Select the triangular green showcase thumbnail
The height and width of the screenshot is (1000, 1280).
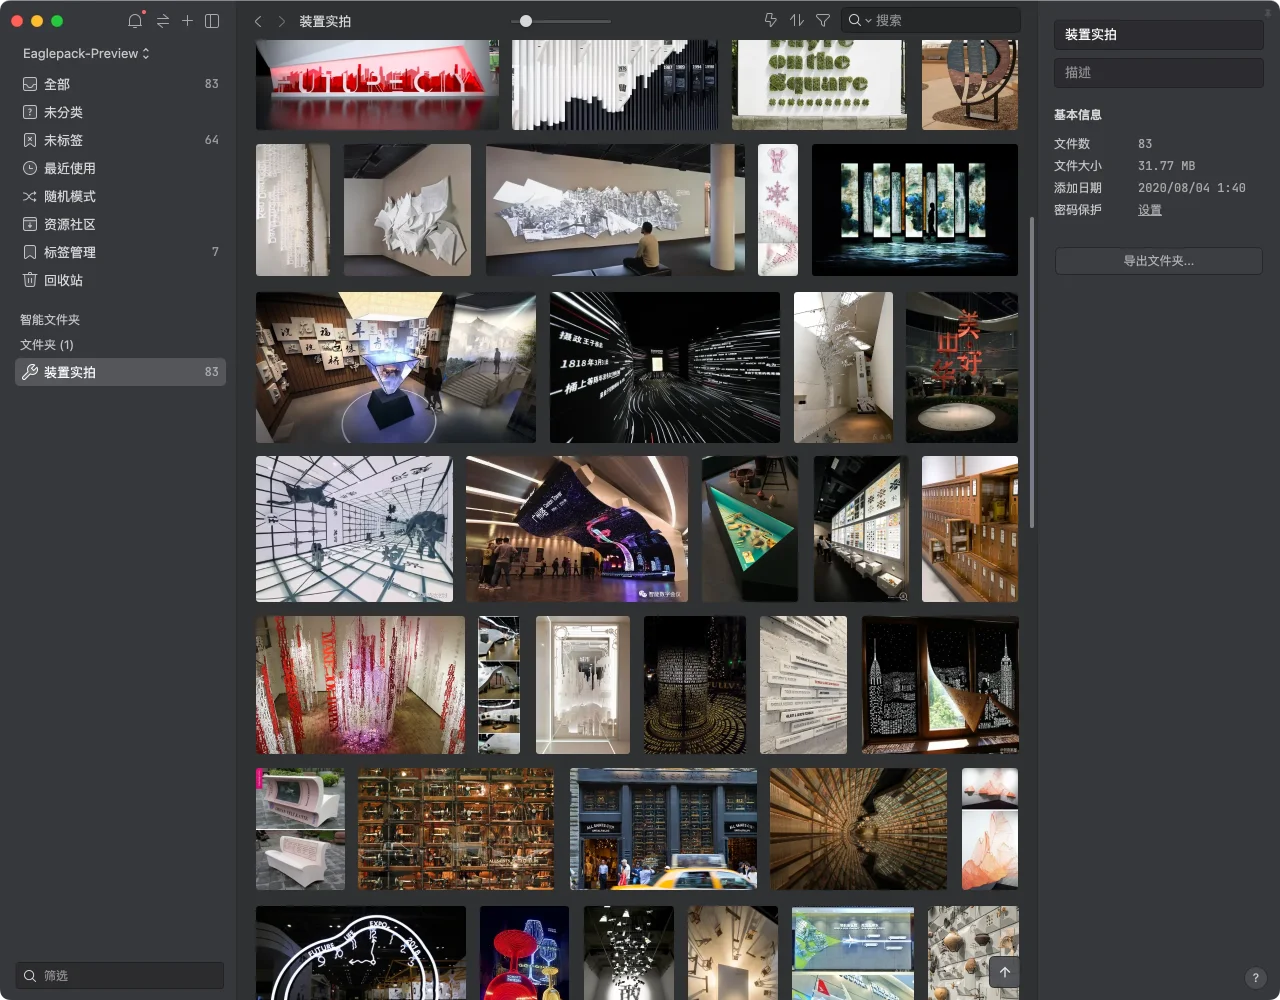tap(750, 529)
